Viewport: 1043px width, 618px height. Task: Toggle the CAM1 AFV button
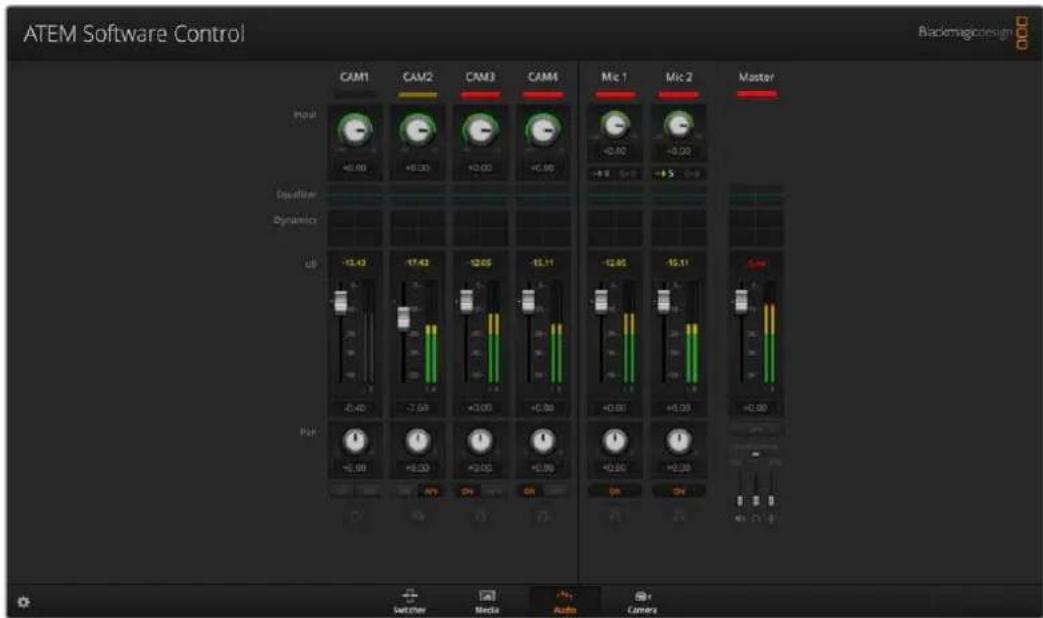click(x=369, y=492)
